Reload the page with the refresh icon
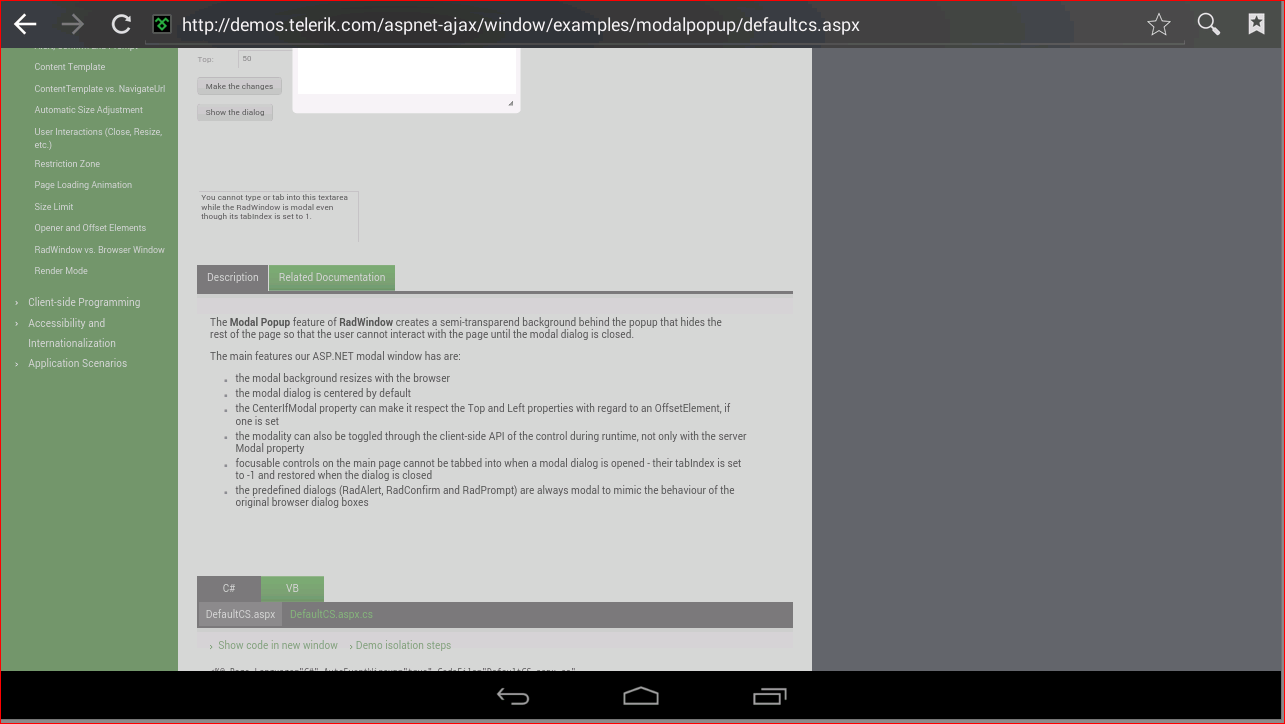 coord(121,25)
